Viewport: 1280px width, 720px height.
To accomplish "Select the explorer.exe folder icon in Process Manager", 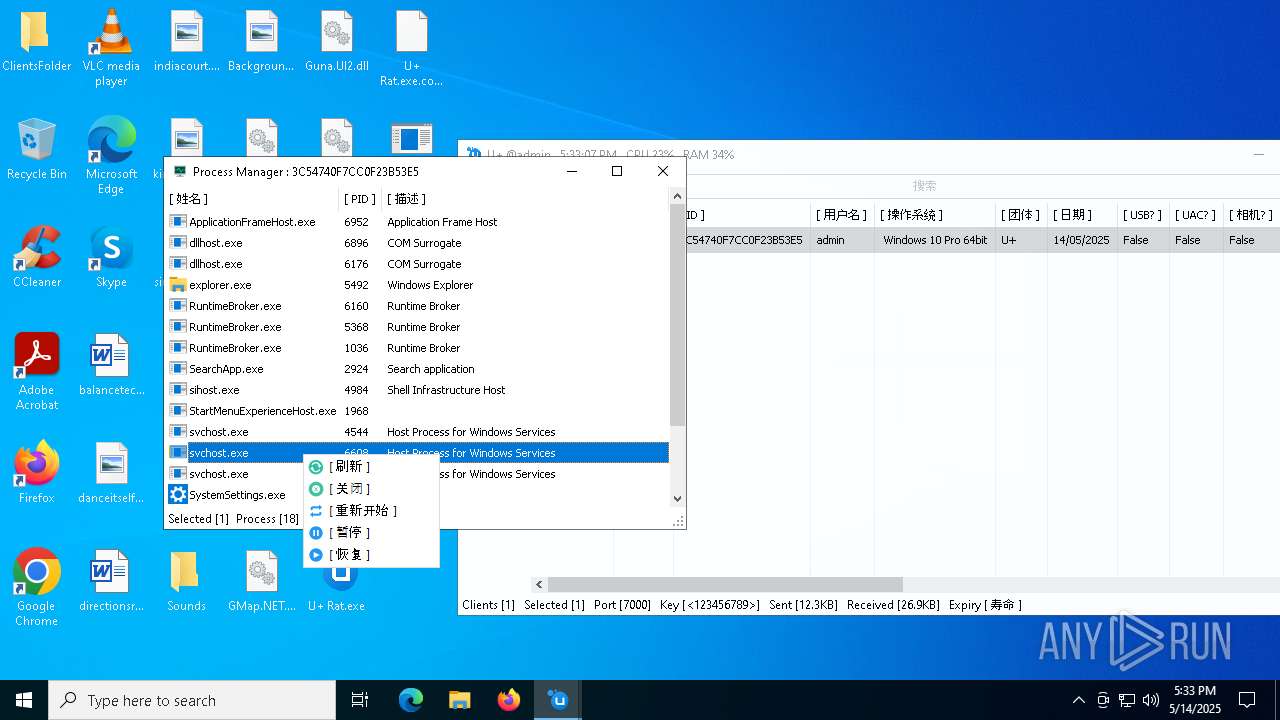I will (x=178, y=285).
